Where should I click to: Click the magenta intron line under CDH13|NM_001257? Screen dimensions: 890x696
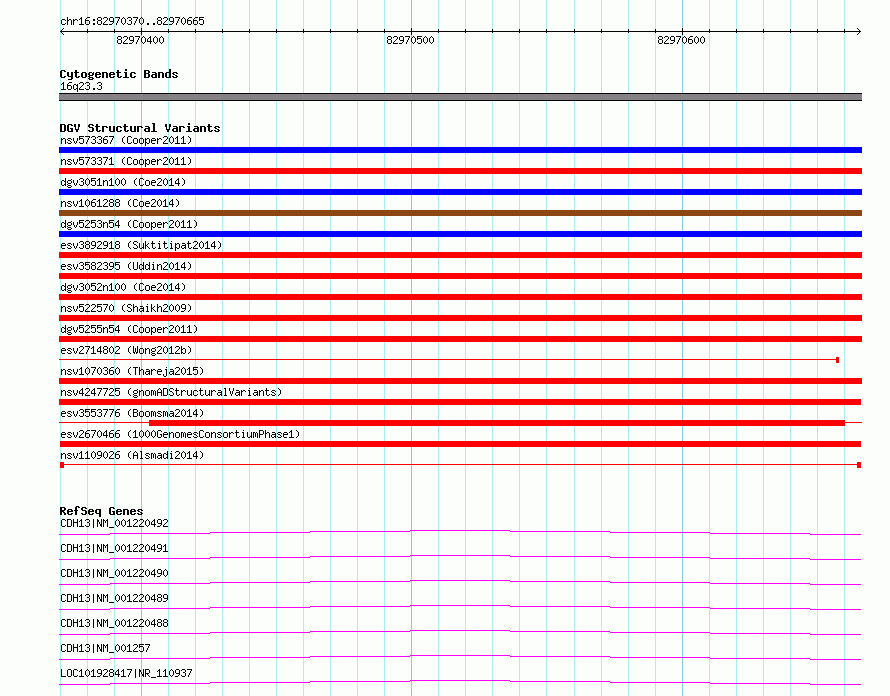point(460,657)
